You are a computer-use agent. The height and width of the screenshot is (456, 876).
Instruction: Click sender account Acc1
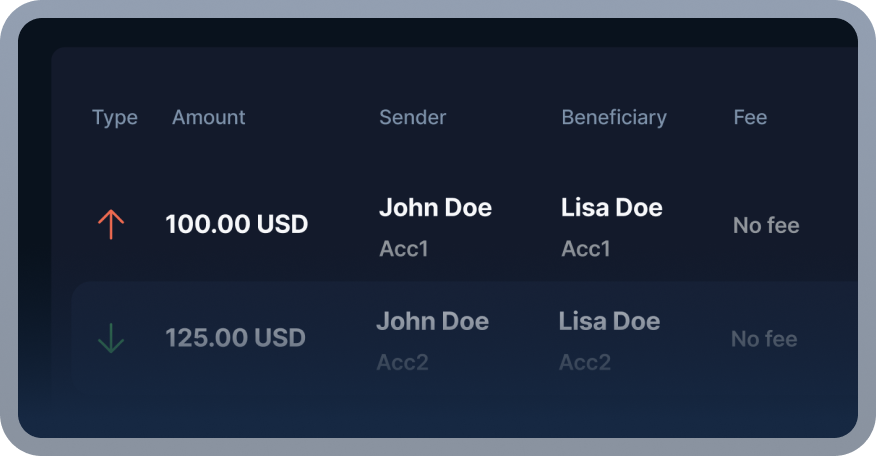[x=404, y=249]
